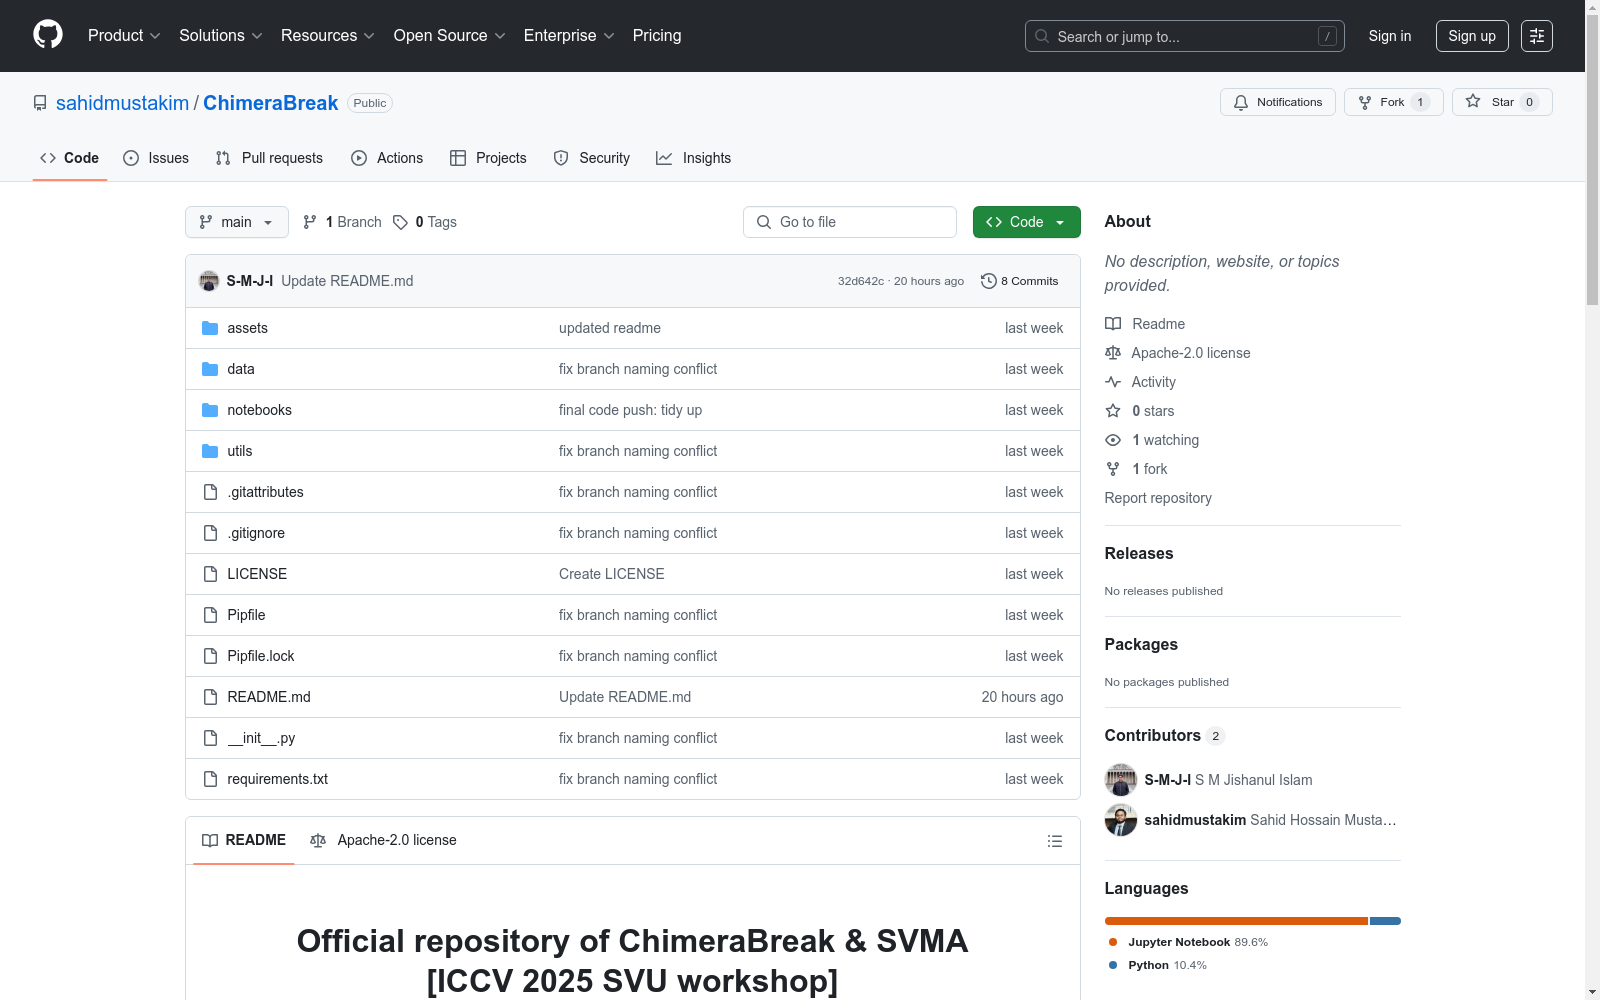Open the green Code dropdown
The image size is (1600, 1000).
pyautogui.click(x=1026, y=222)
